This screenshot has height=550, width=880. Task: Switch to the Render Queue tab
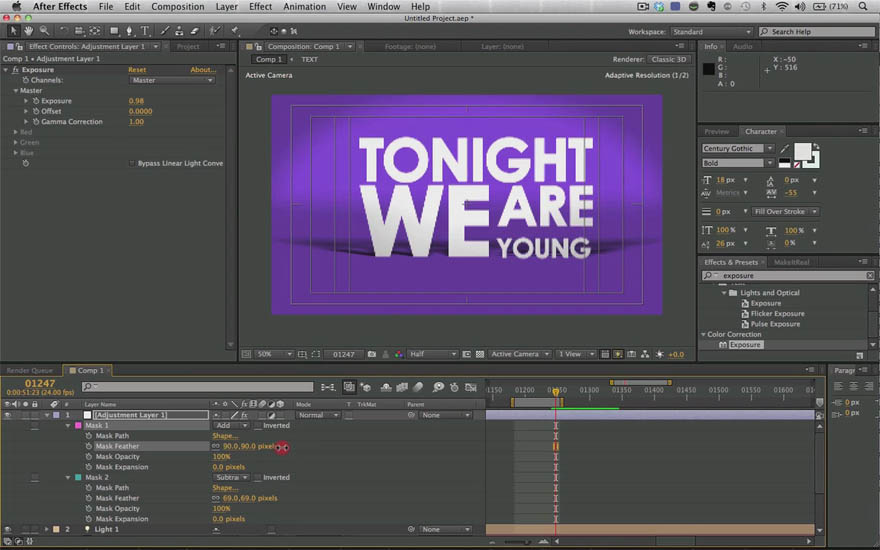coord(30,370)
